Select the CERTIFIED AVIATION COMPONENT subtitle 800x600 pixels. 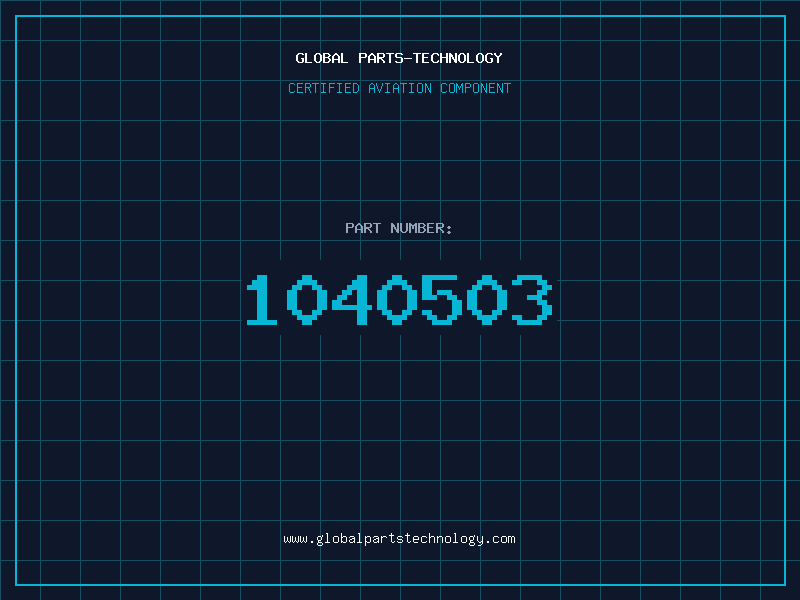coord(399,88)
